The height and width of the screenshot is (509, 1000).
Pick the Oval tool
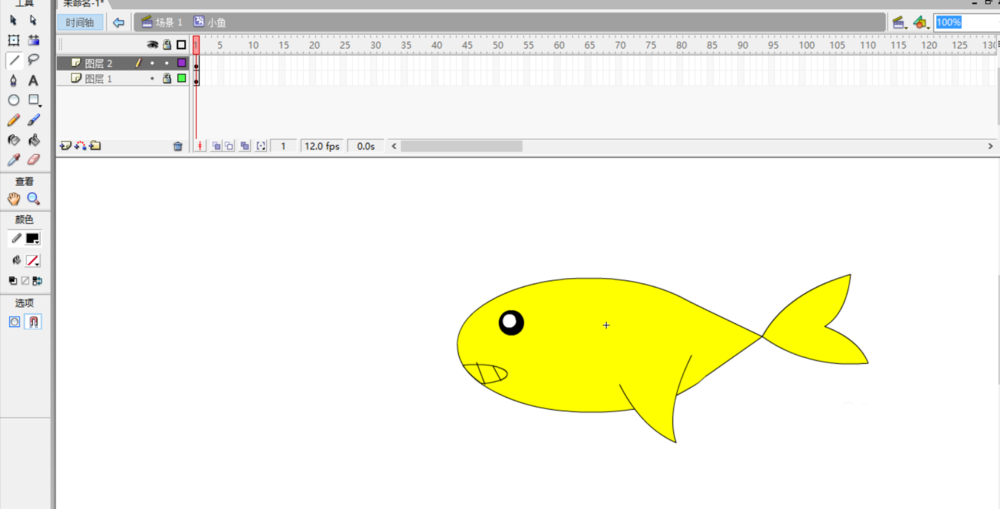[x=14, y=100]
